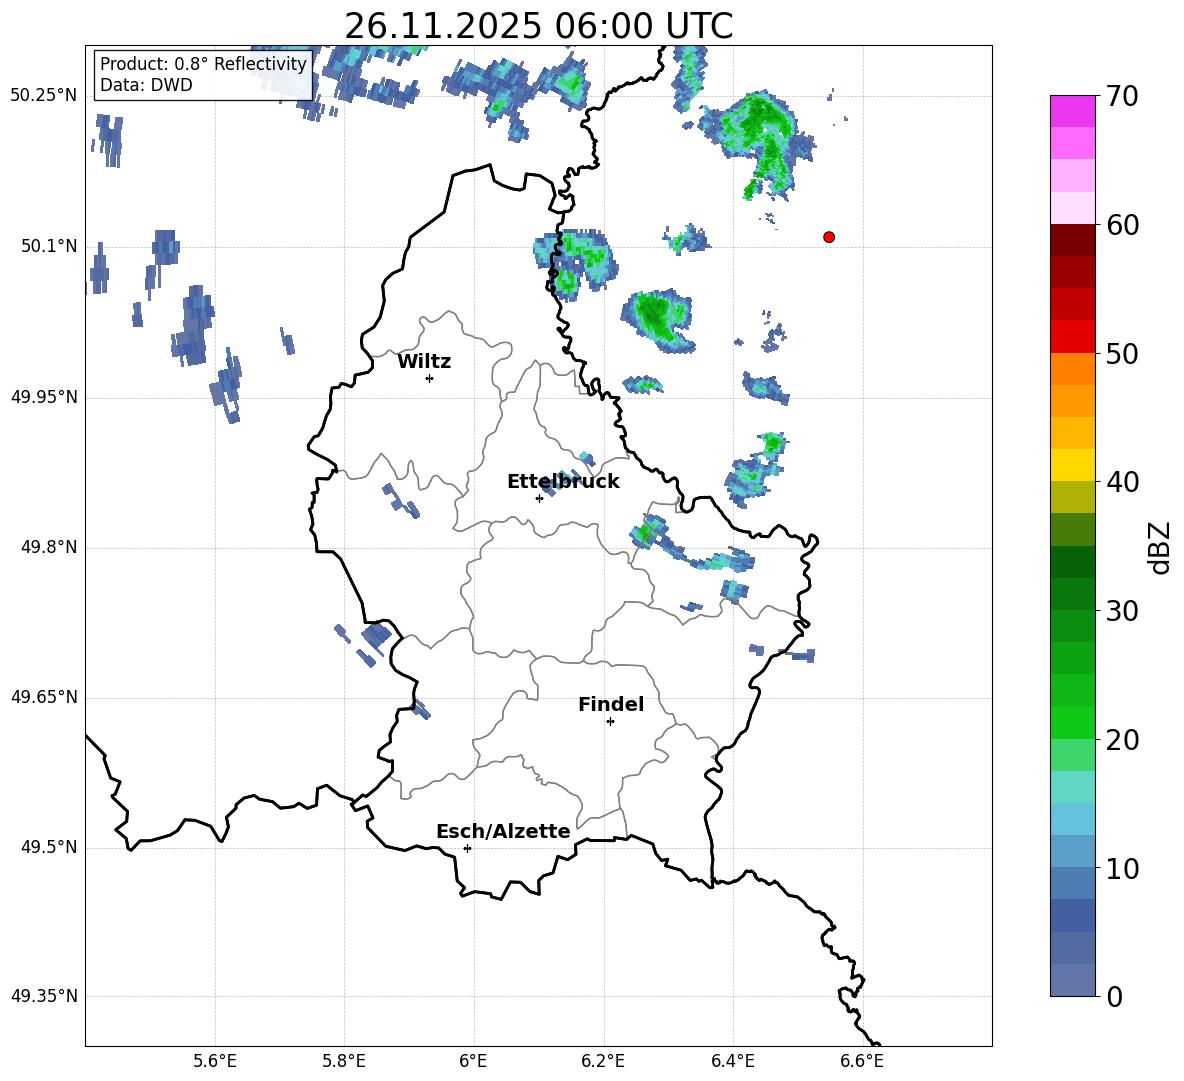Image resolution: width=1184 pixels, height=1081 pixels.
Task: Click the cross marker at Esch/Alzette
Action: coord(467,848)
